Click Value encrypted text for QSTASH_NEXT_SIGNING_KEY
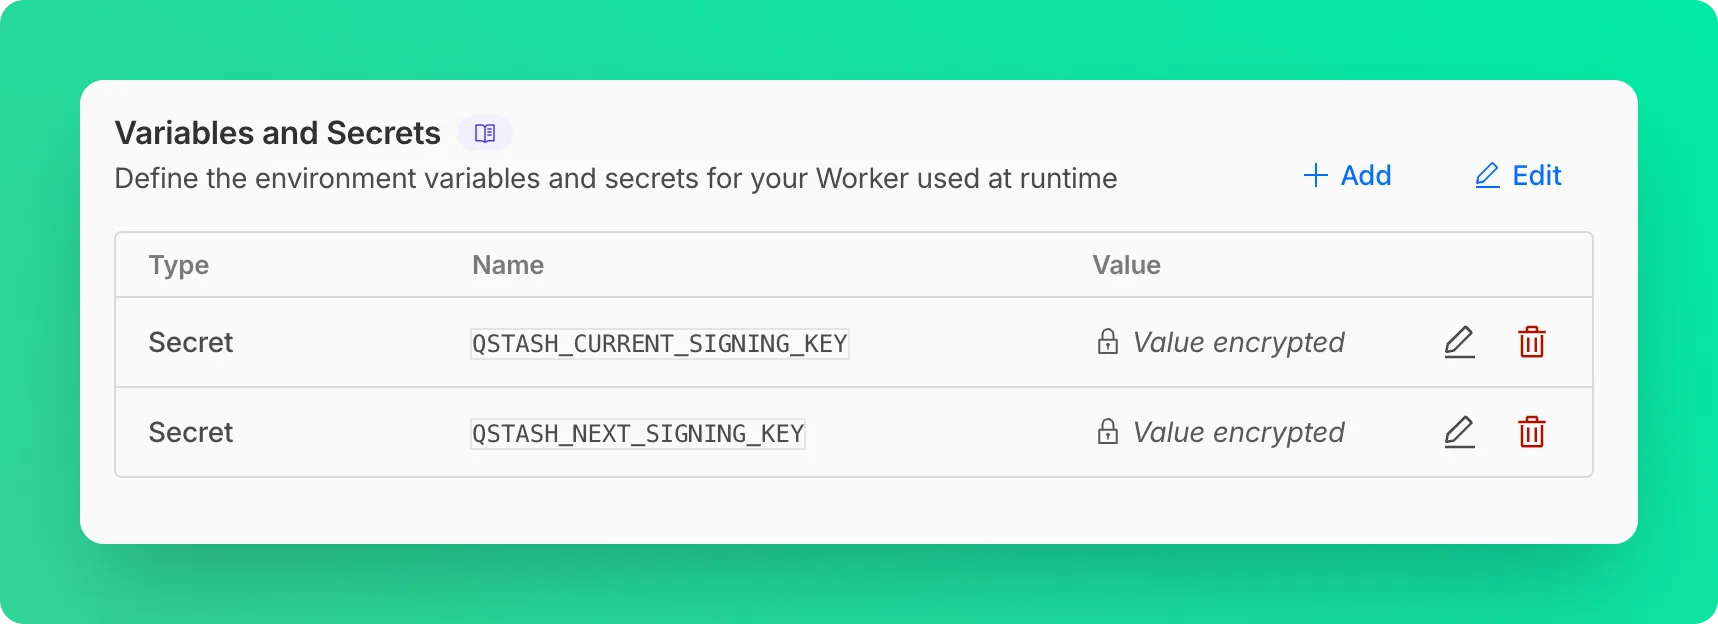The image size is (1718, 624). pyautogui.click(x=1238, y=433)
